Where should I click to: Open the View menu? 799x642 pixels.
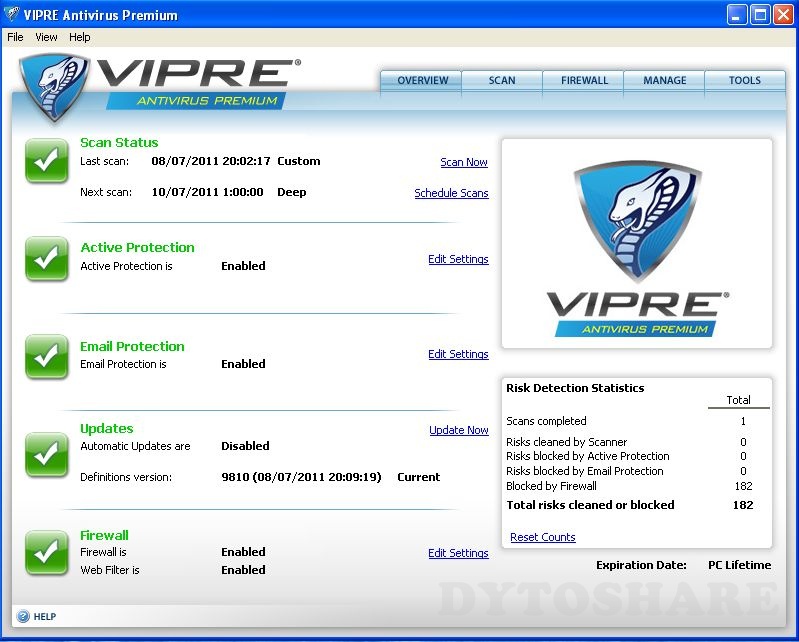point(46,37)
